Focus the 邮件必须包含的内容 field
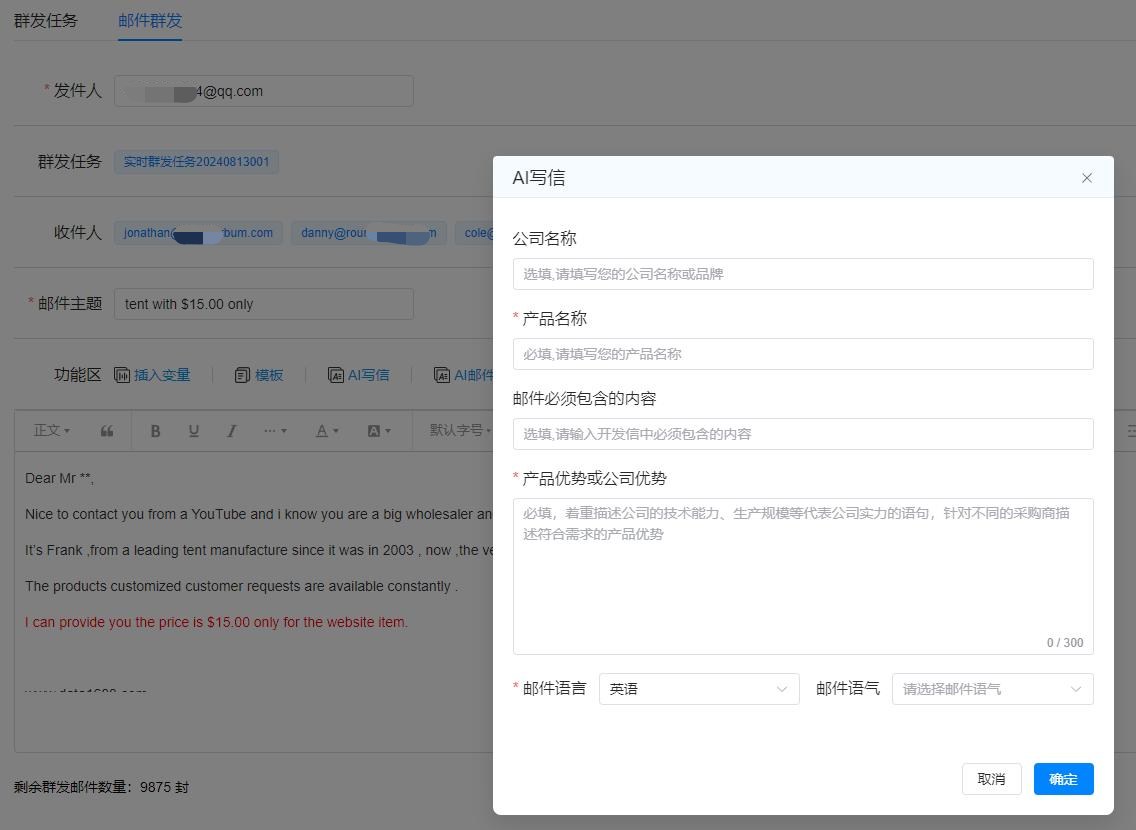Viewport: 1136px width, 830px height. [x=803, y=434]
